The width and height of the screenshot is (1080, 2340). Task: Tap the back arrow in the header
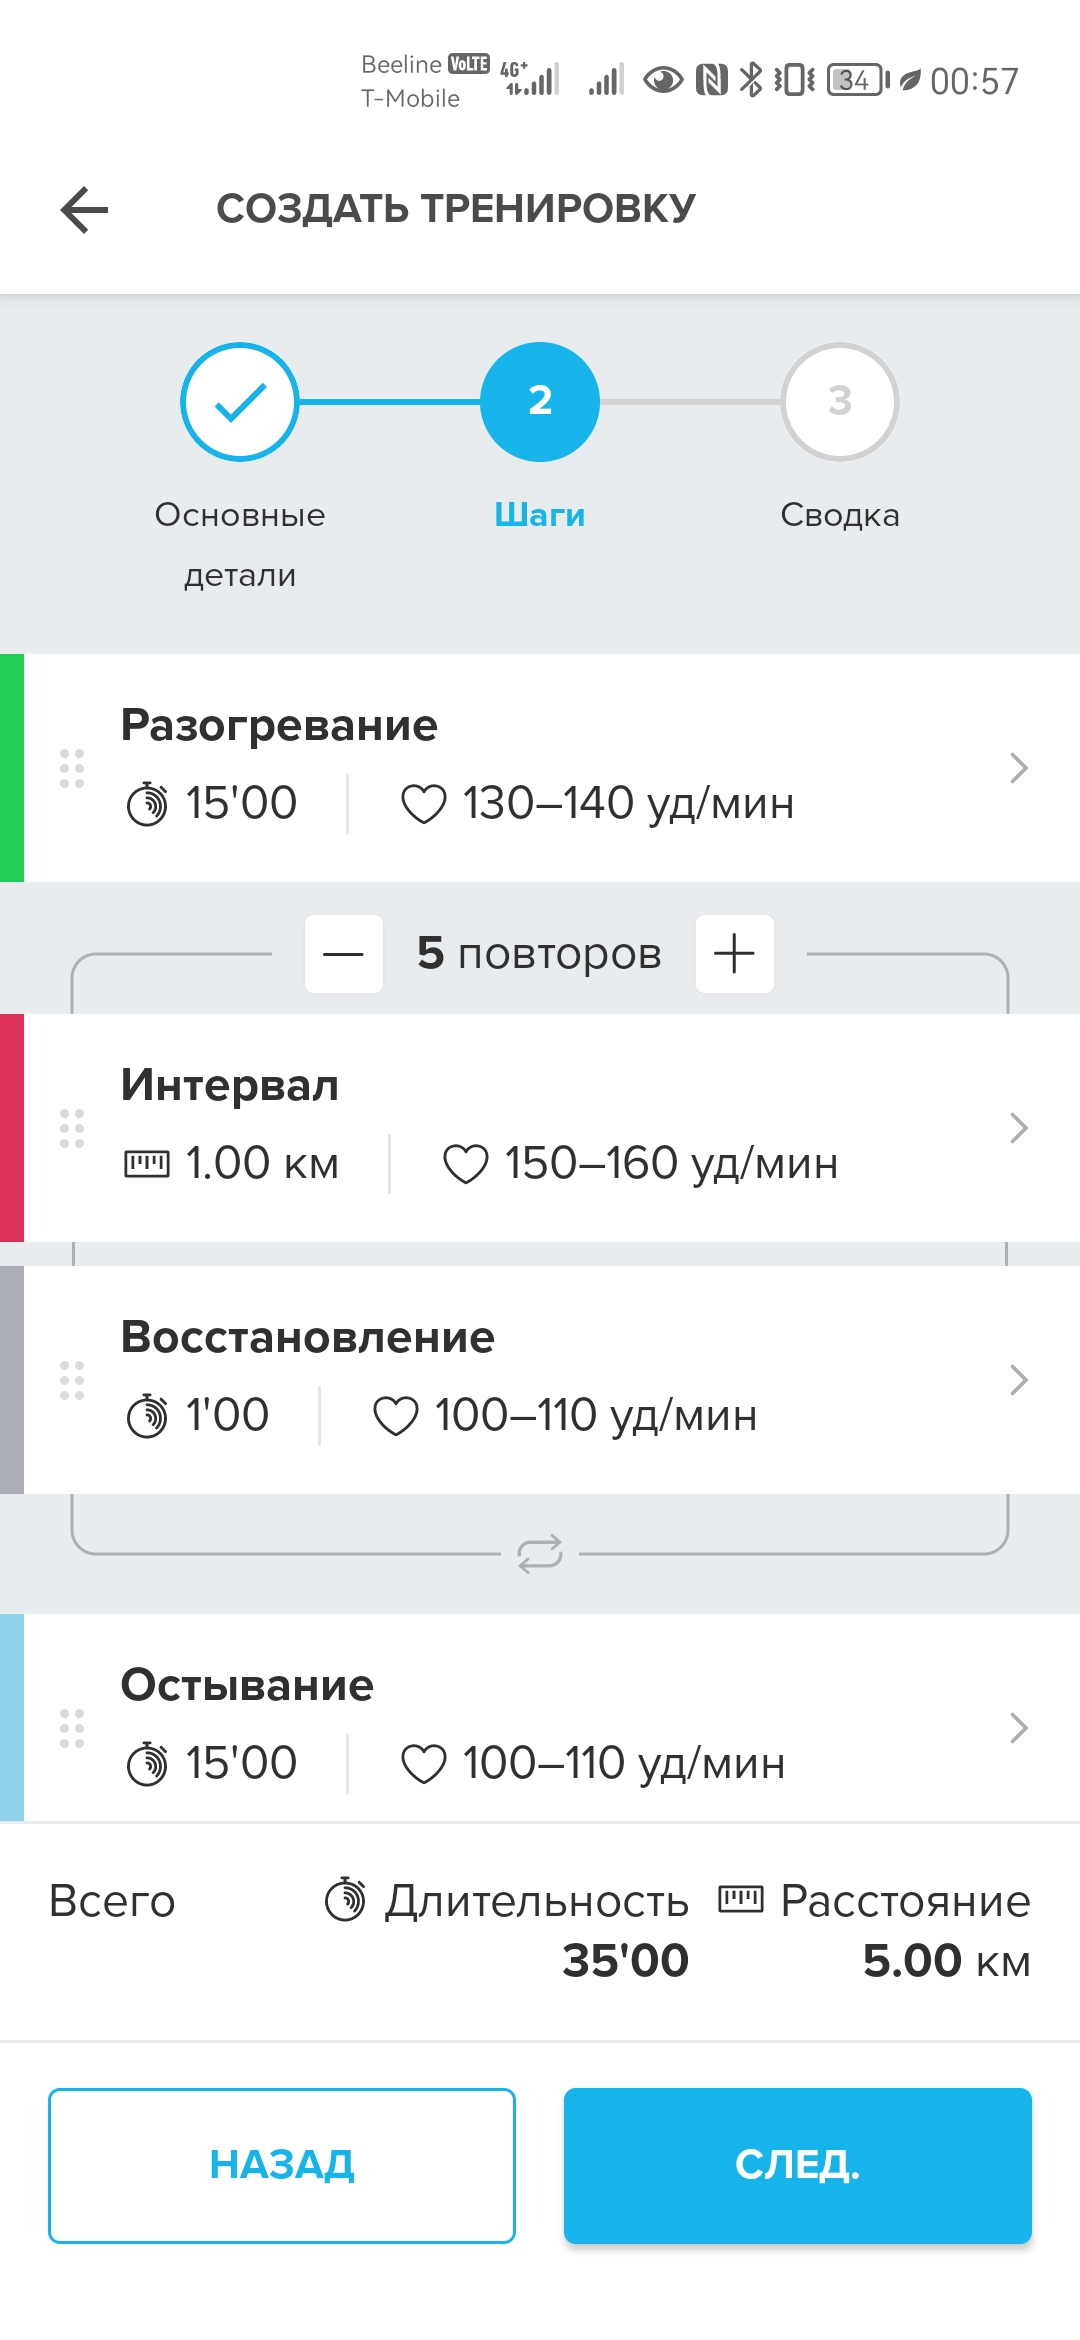[84, 210]
